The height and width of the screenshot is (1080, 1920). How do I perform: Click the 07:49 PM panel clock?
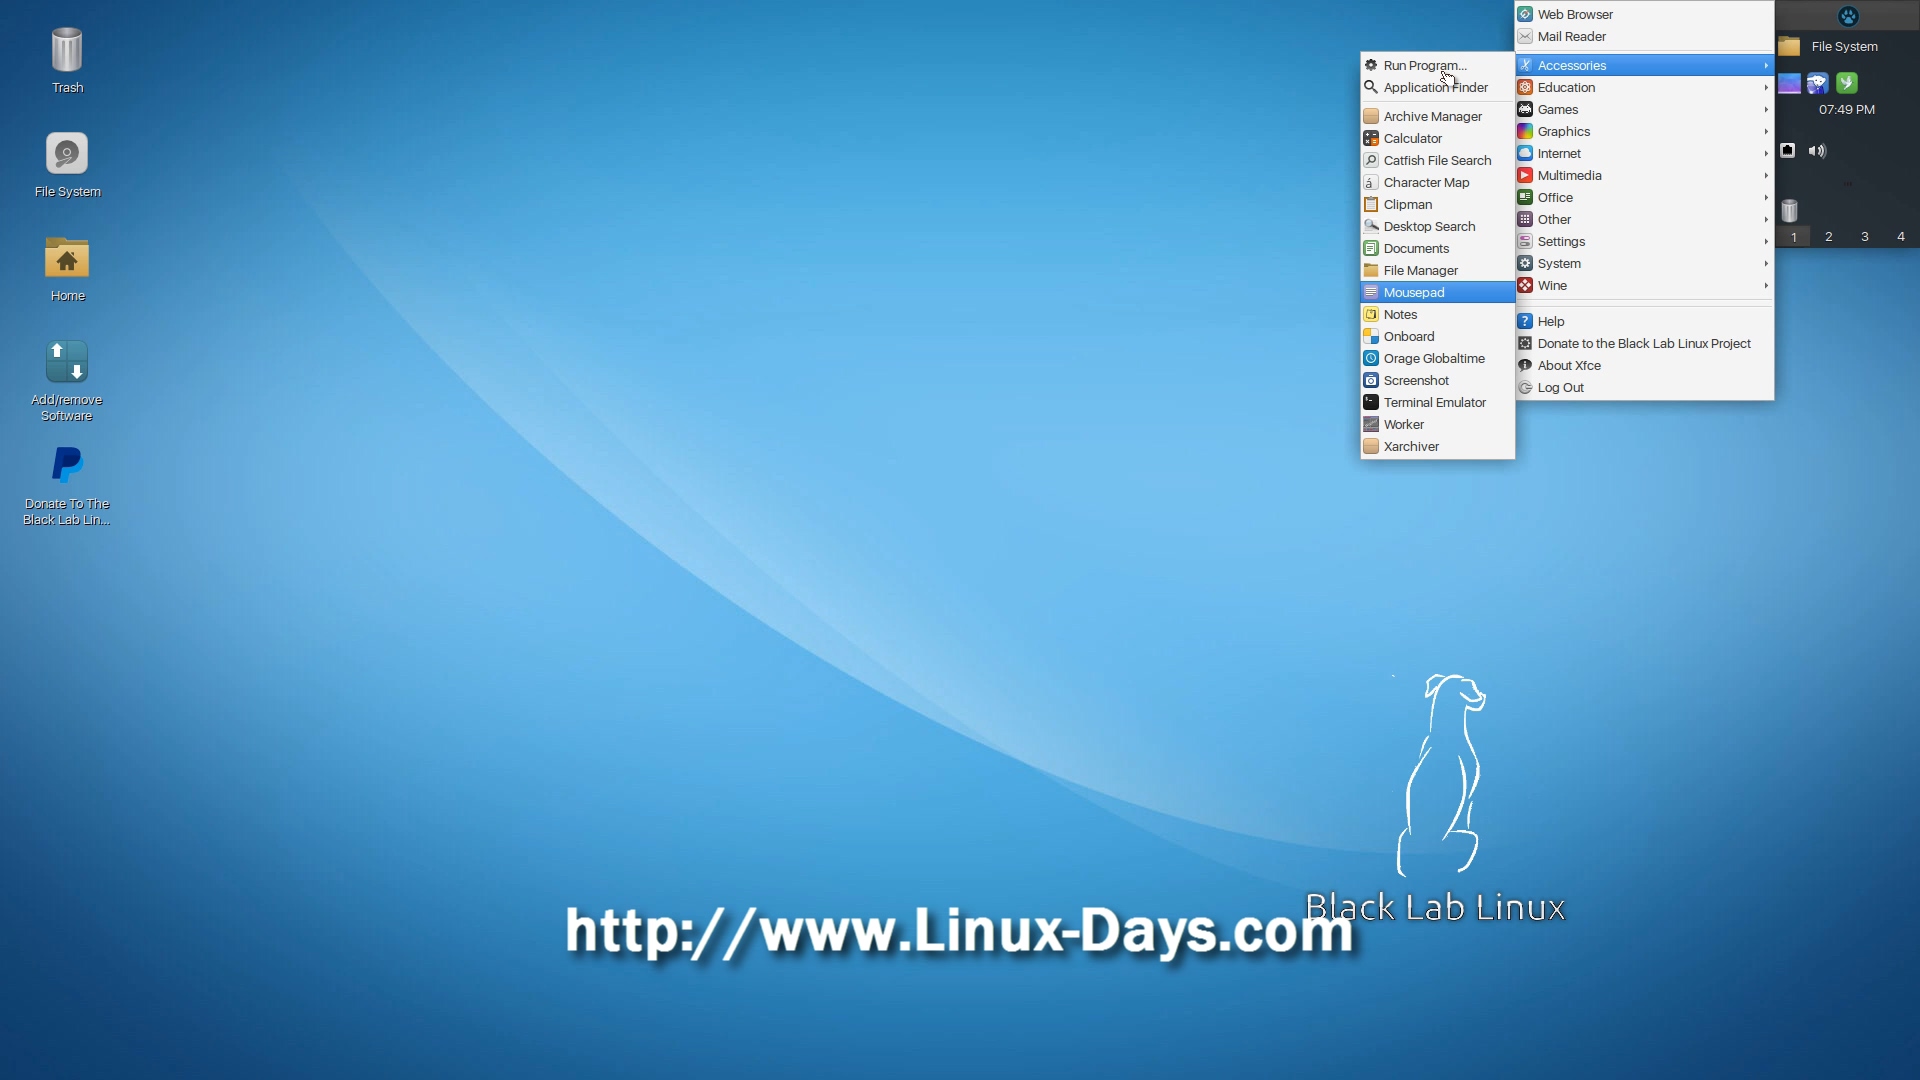tap(1847, 110)
